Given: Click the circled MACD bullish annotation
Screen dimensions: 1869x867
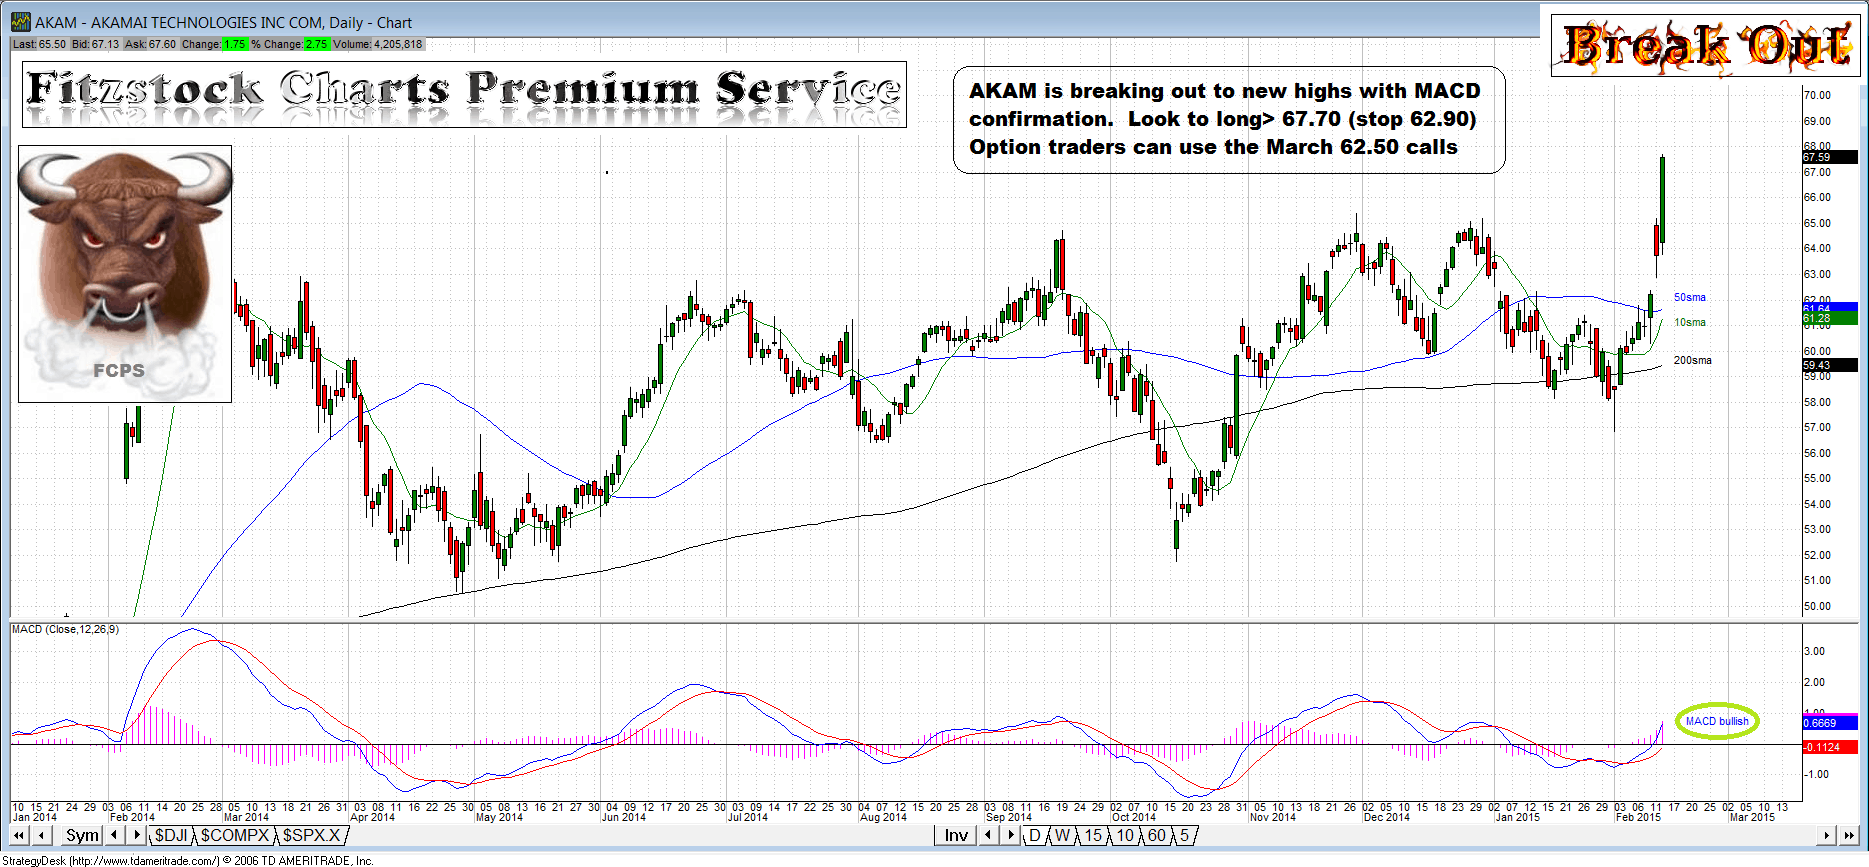Looking at the screenshot, I should pyautogui.click(x=1716, y=721).
